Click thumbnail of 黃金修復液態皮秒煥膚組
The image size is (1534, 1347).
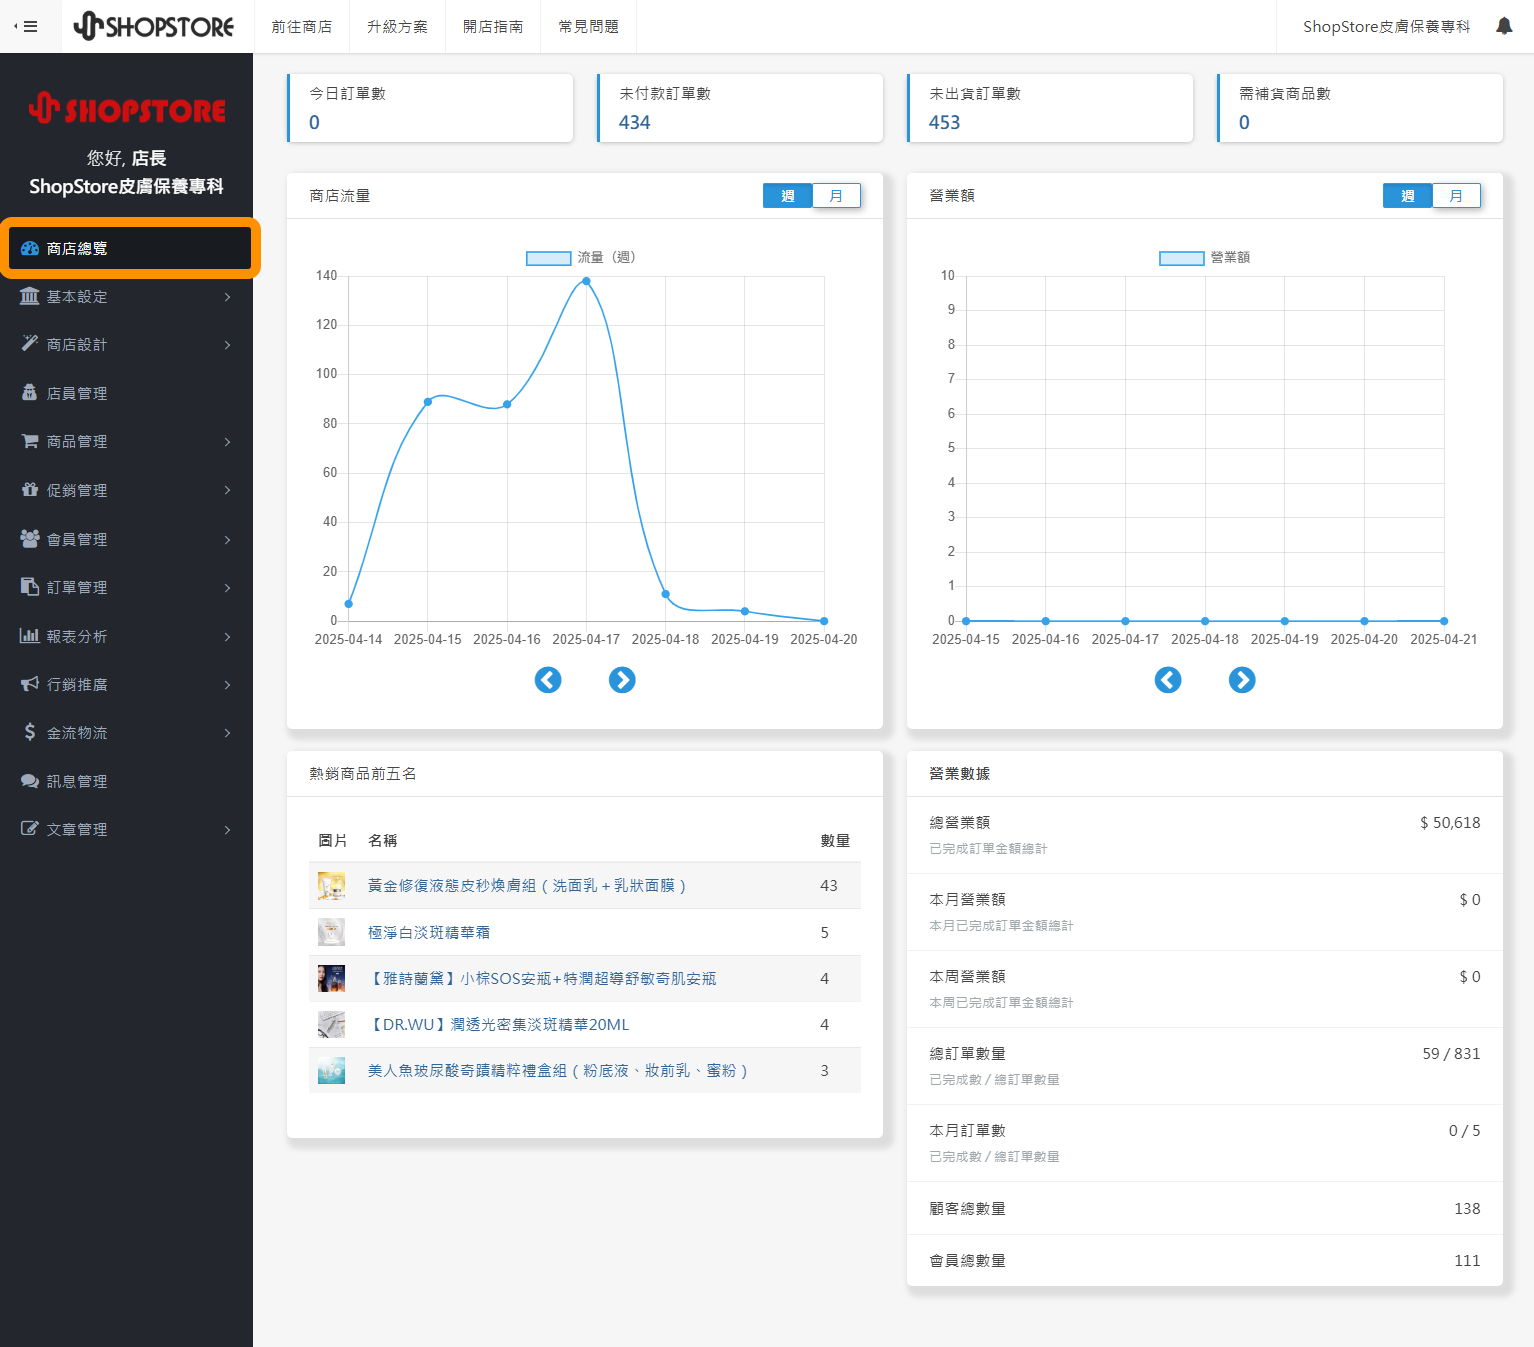(331, 885)
